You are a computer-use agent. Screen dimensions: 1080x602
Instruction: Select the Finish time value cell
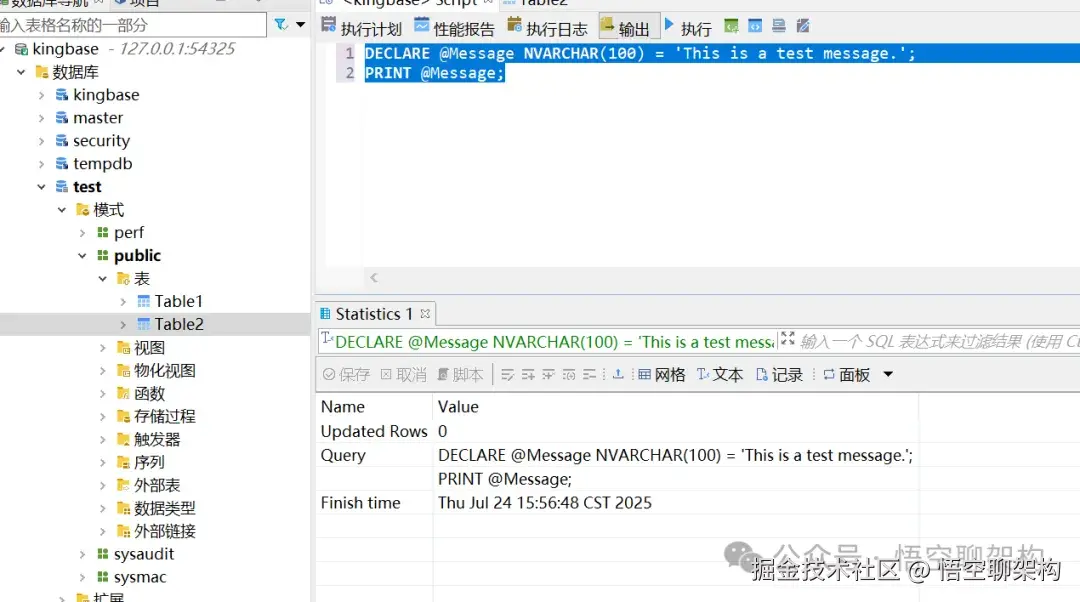pyautogui.click(x=545, y=503)
